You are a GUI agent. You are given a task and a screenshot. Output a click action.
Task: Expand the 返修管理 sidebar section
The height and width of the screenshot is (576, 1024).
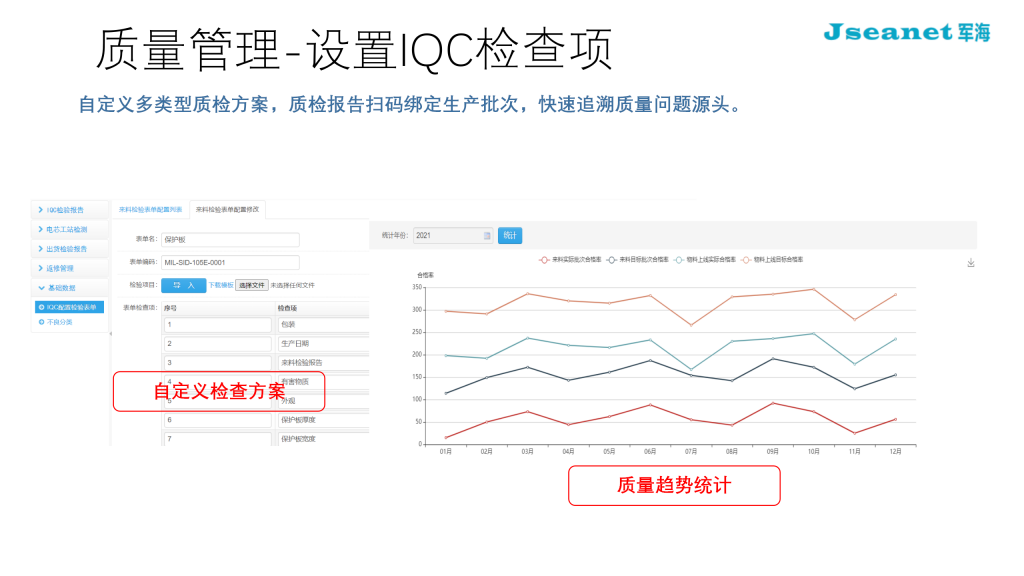(69, 268)
